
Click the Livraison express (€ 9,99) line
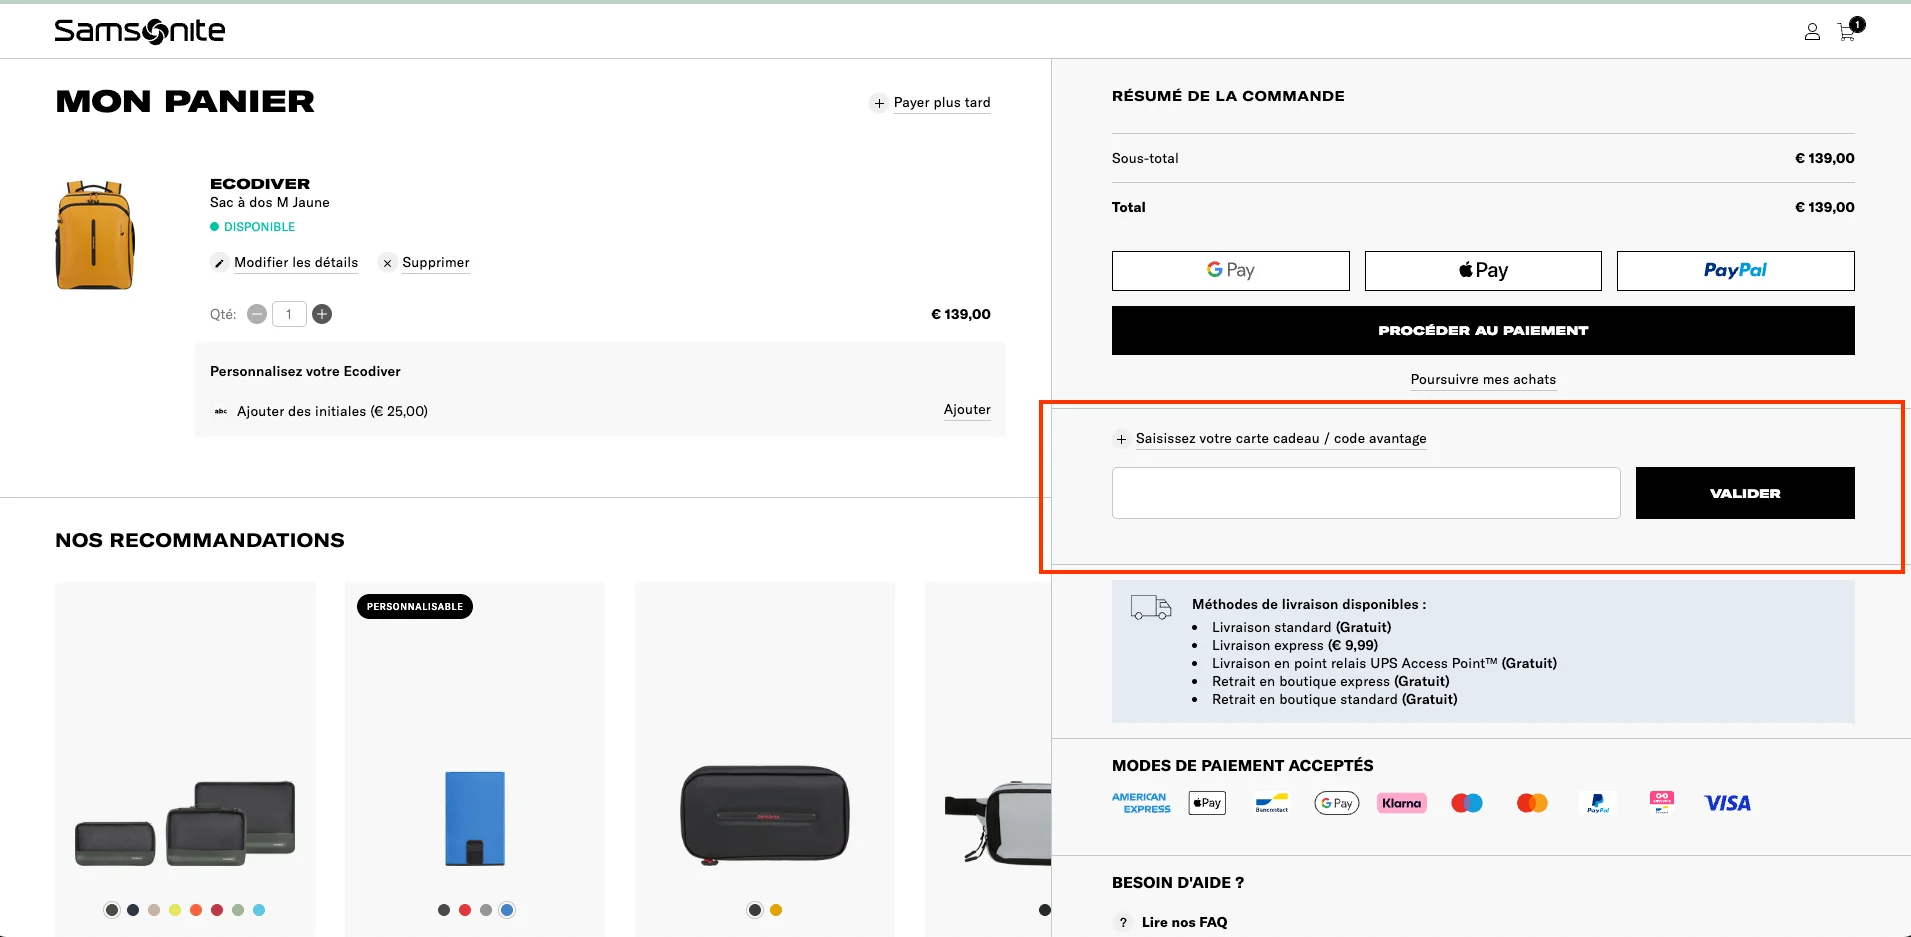pyautogui.click(x=1295, y=646)
